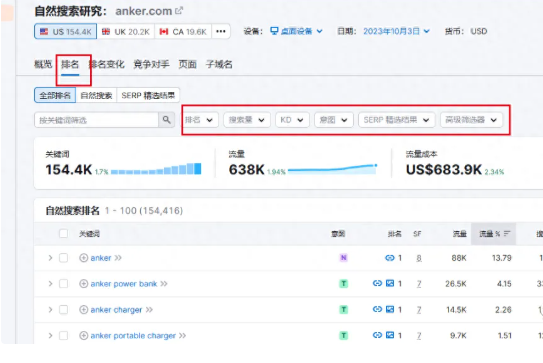543x363 pixels.
Task: Select the 全部排名 filter toggle
Action: click(x=55, y=95)
